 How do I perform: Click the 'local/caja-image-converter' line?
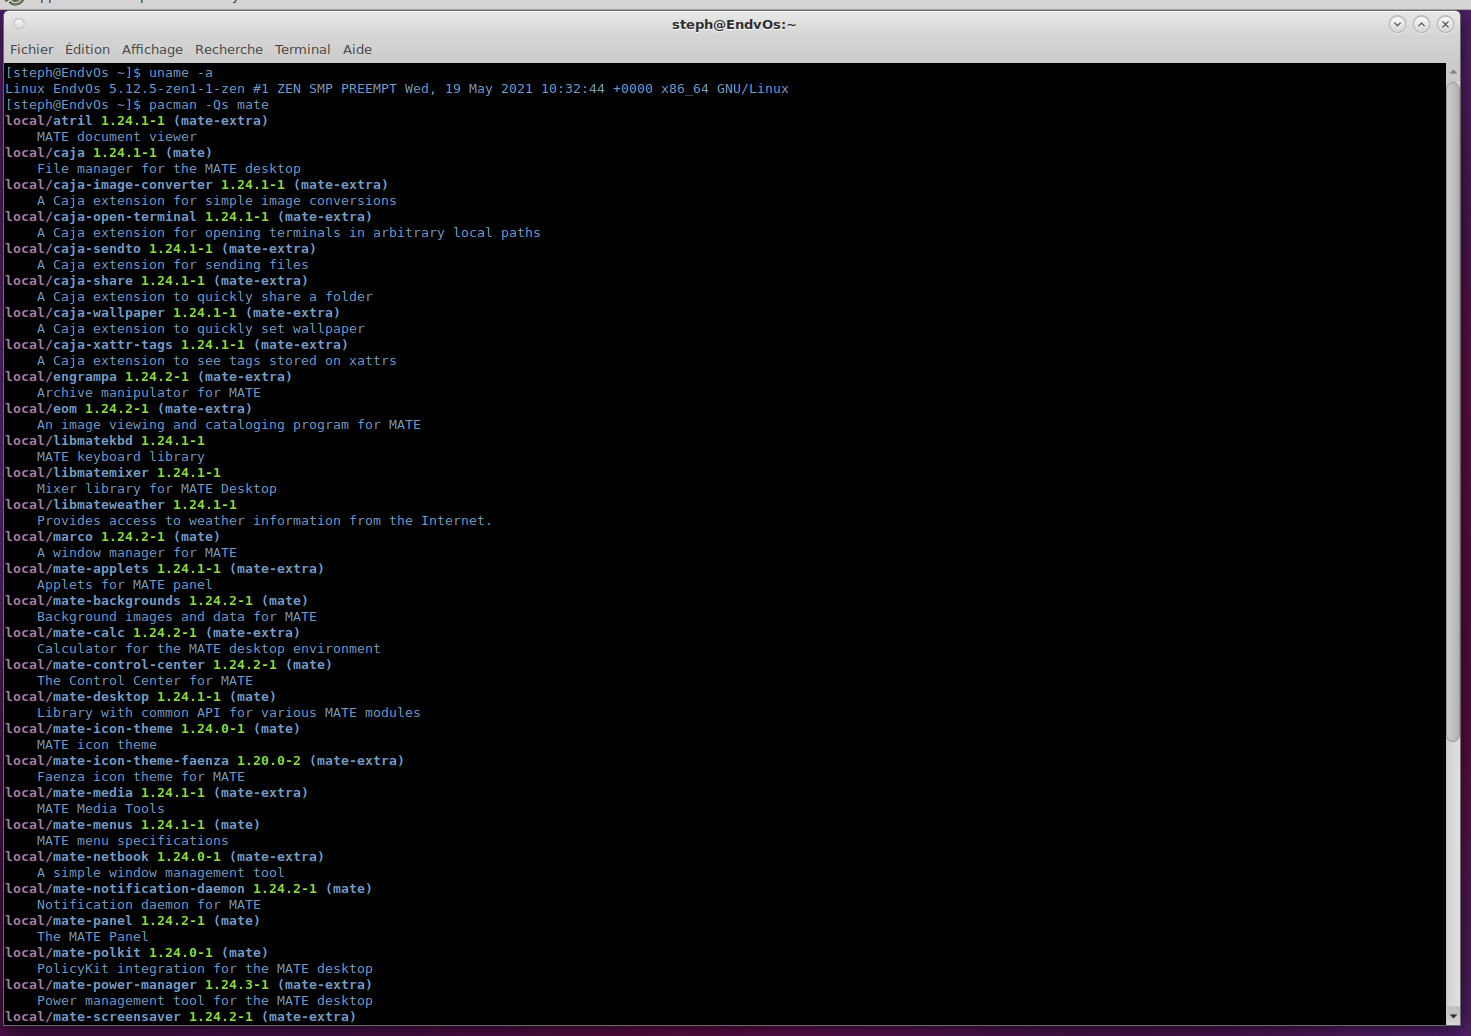point(196,185)
